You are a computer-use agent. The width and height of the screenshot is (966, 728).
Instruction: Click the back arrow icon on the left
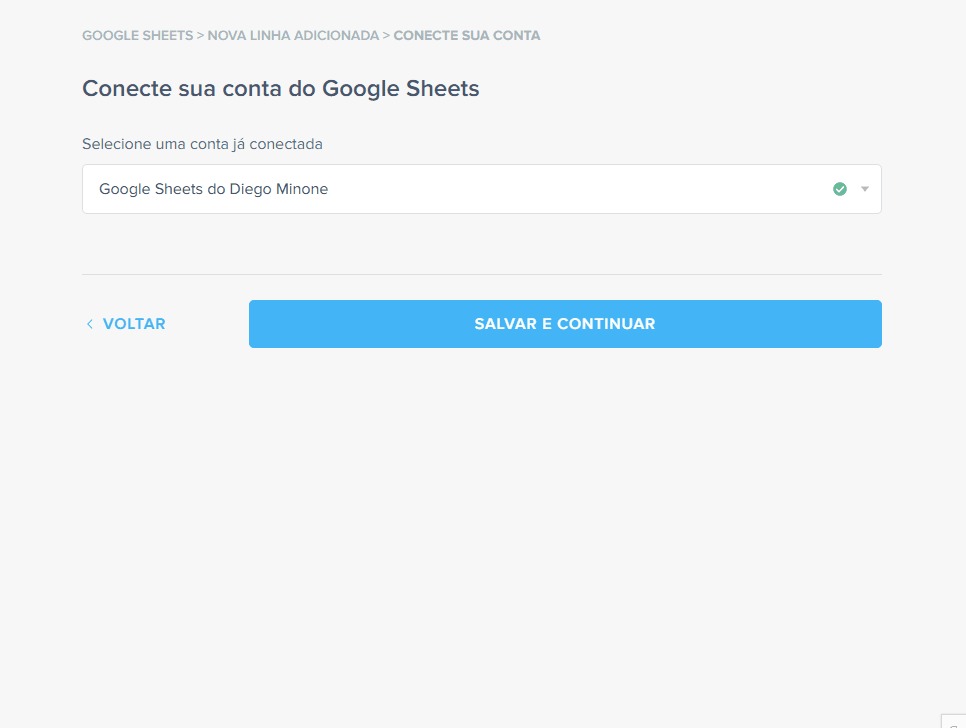90,323
